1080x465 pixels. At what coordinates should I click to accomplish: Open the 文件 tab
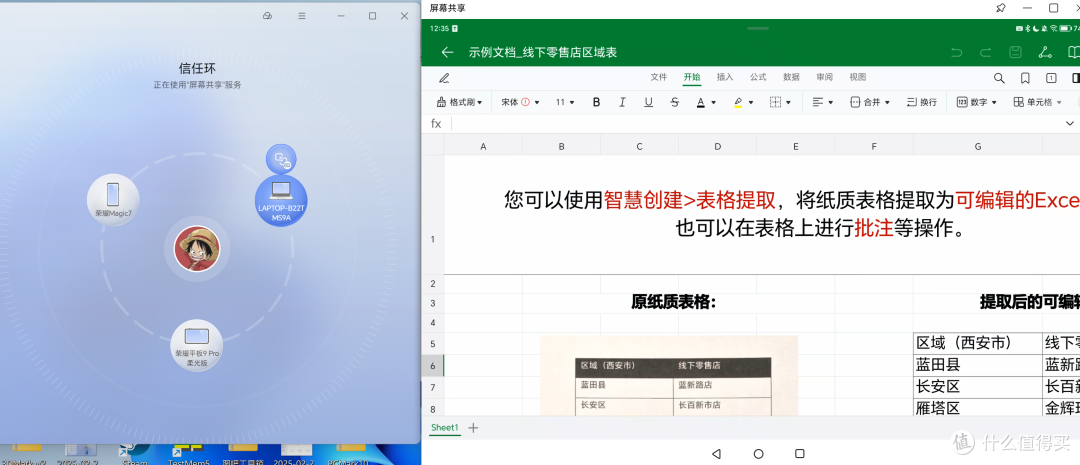[658, 77]
